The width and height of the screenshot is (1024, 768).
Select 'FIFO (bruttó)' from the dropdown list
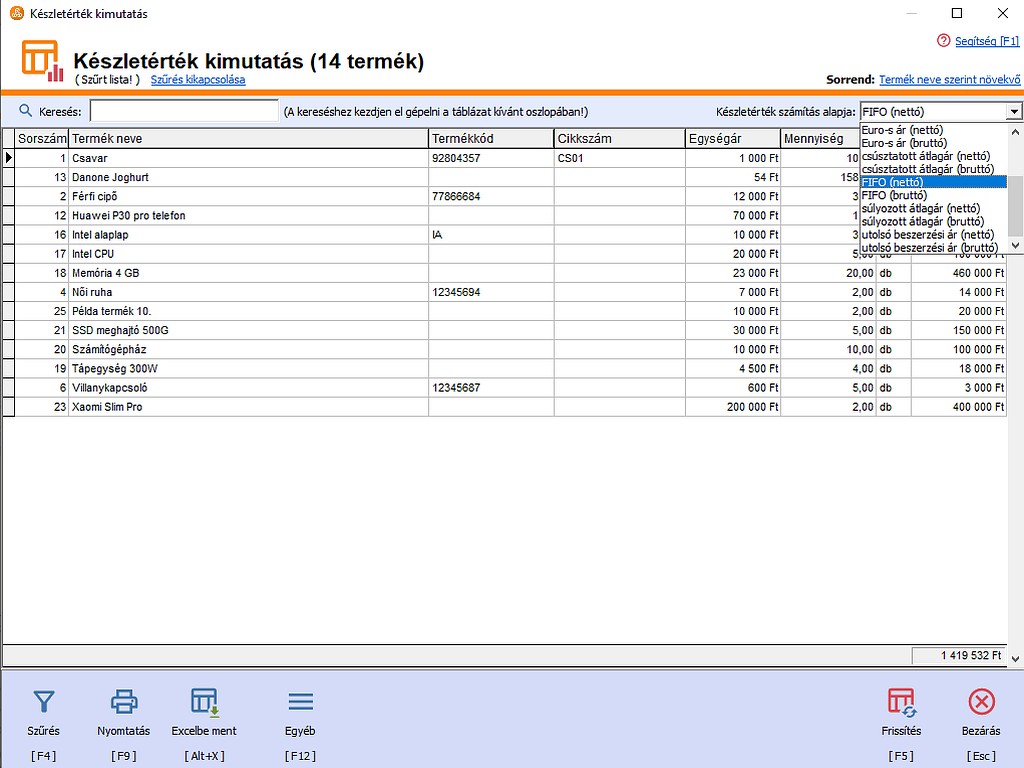(894, 195)
